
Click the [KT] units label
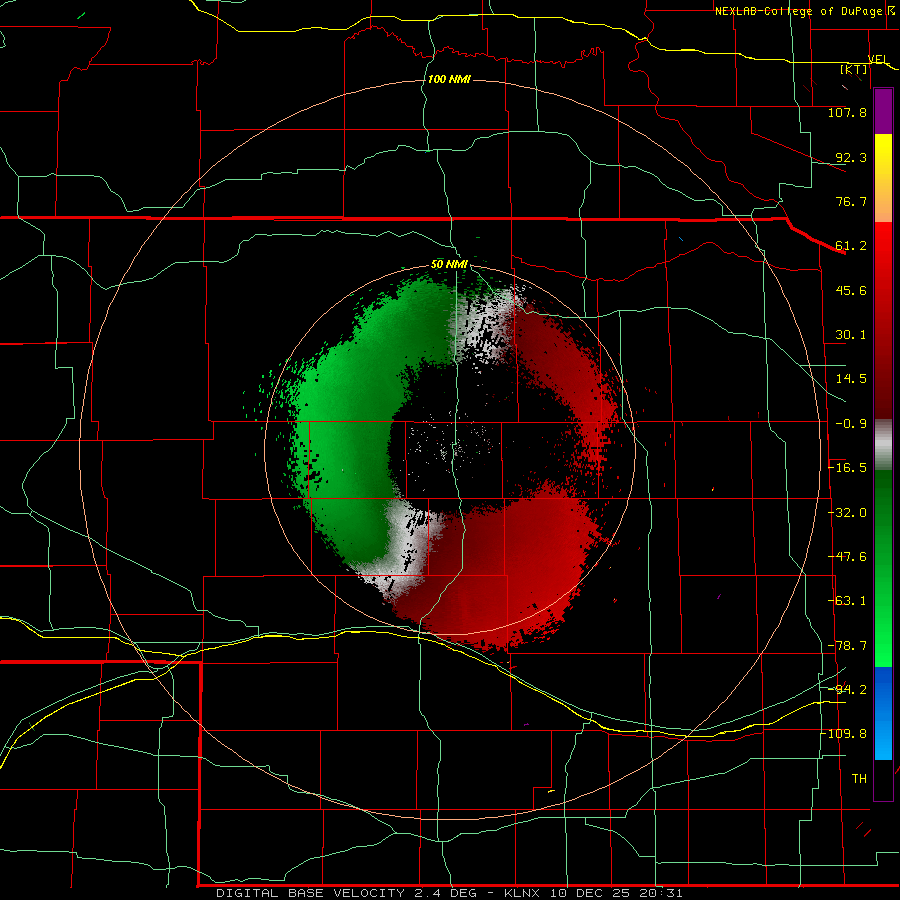tap(854, 69)
